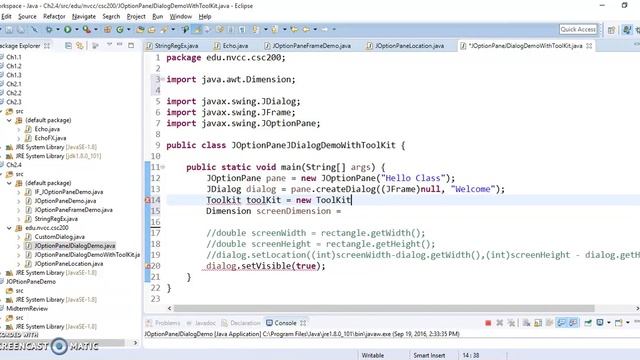Select JOptionPaneJDialogDemo.java in Package Explorer

(x=75, y=246)
